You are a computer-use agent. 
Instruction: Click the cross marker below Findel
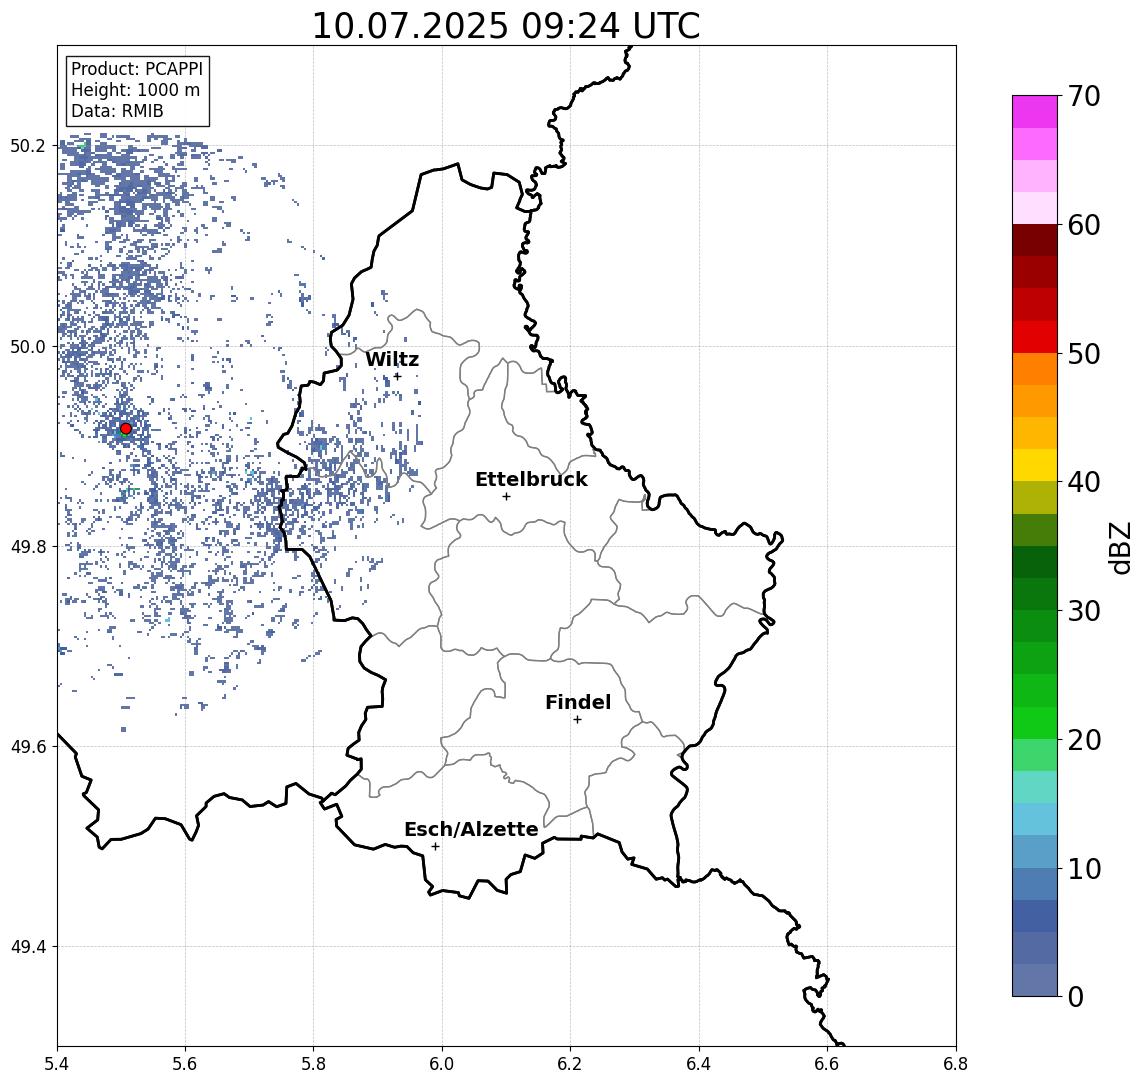pyautogui.click(x=577, y=720)
